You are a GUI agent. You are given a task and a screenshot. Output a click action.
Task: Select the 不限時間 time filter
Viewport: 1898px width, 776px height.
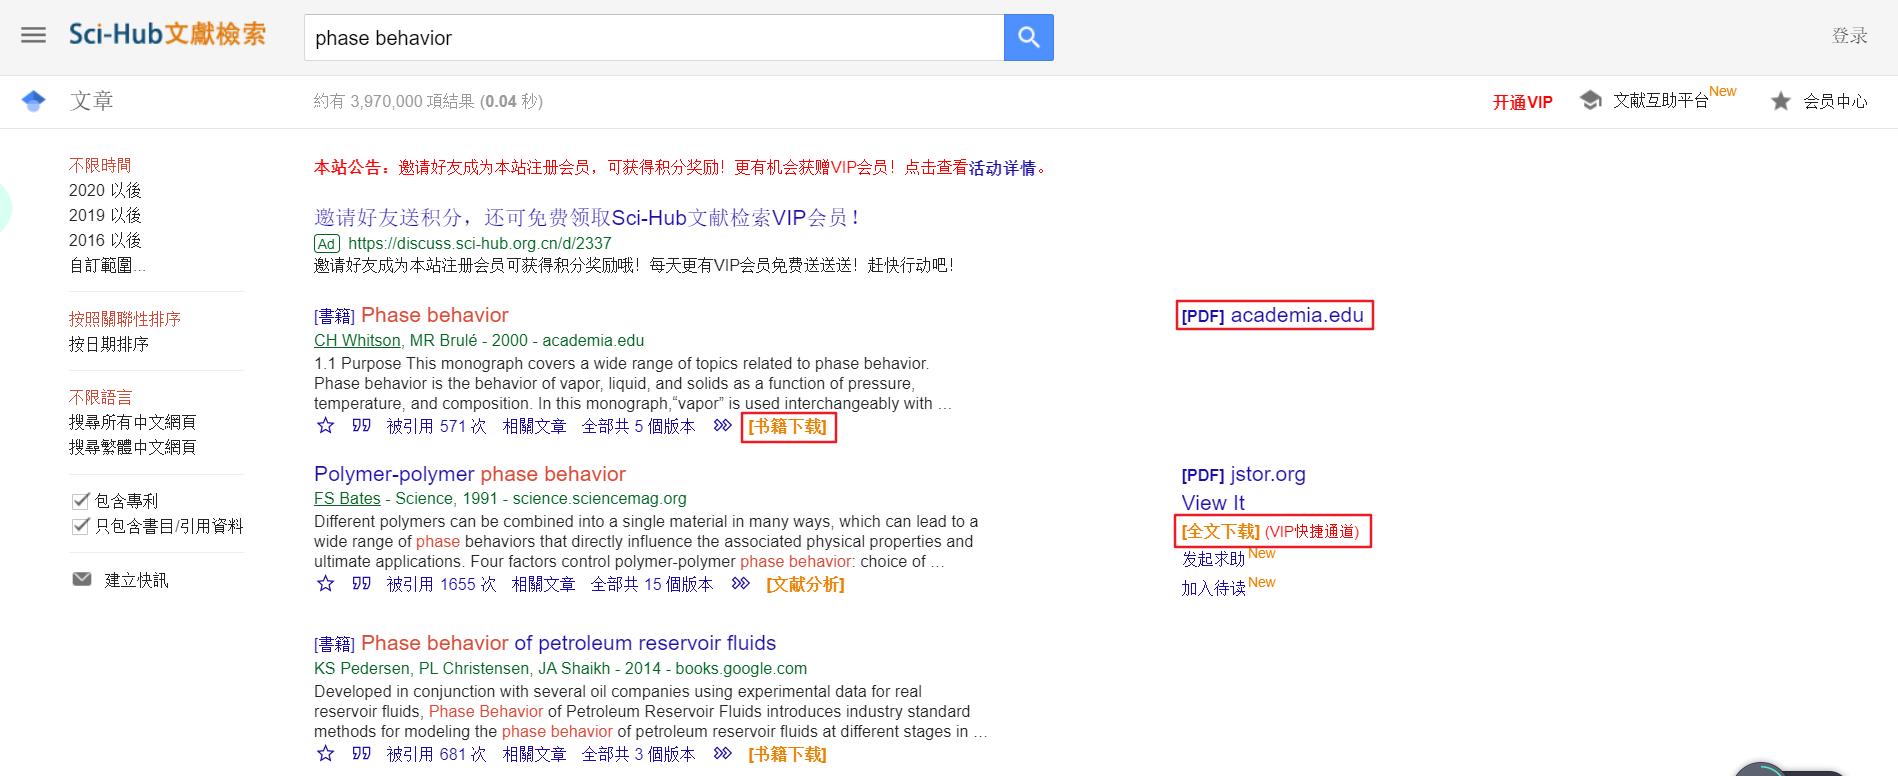click(x=100, y=165)
